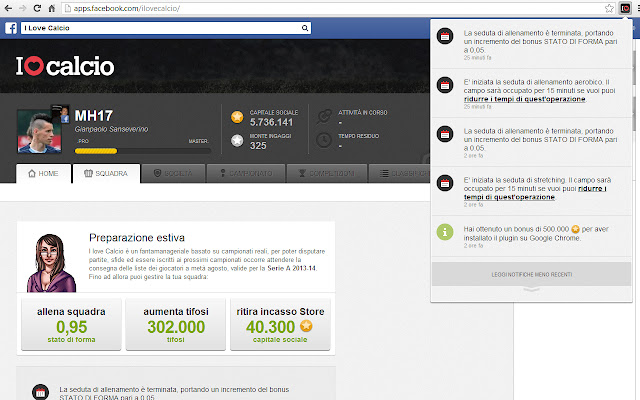The height and width of the screenshot is (400, 640).
Task: Open the MH17 player profile picture
Action: point(39,131)
